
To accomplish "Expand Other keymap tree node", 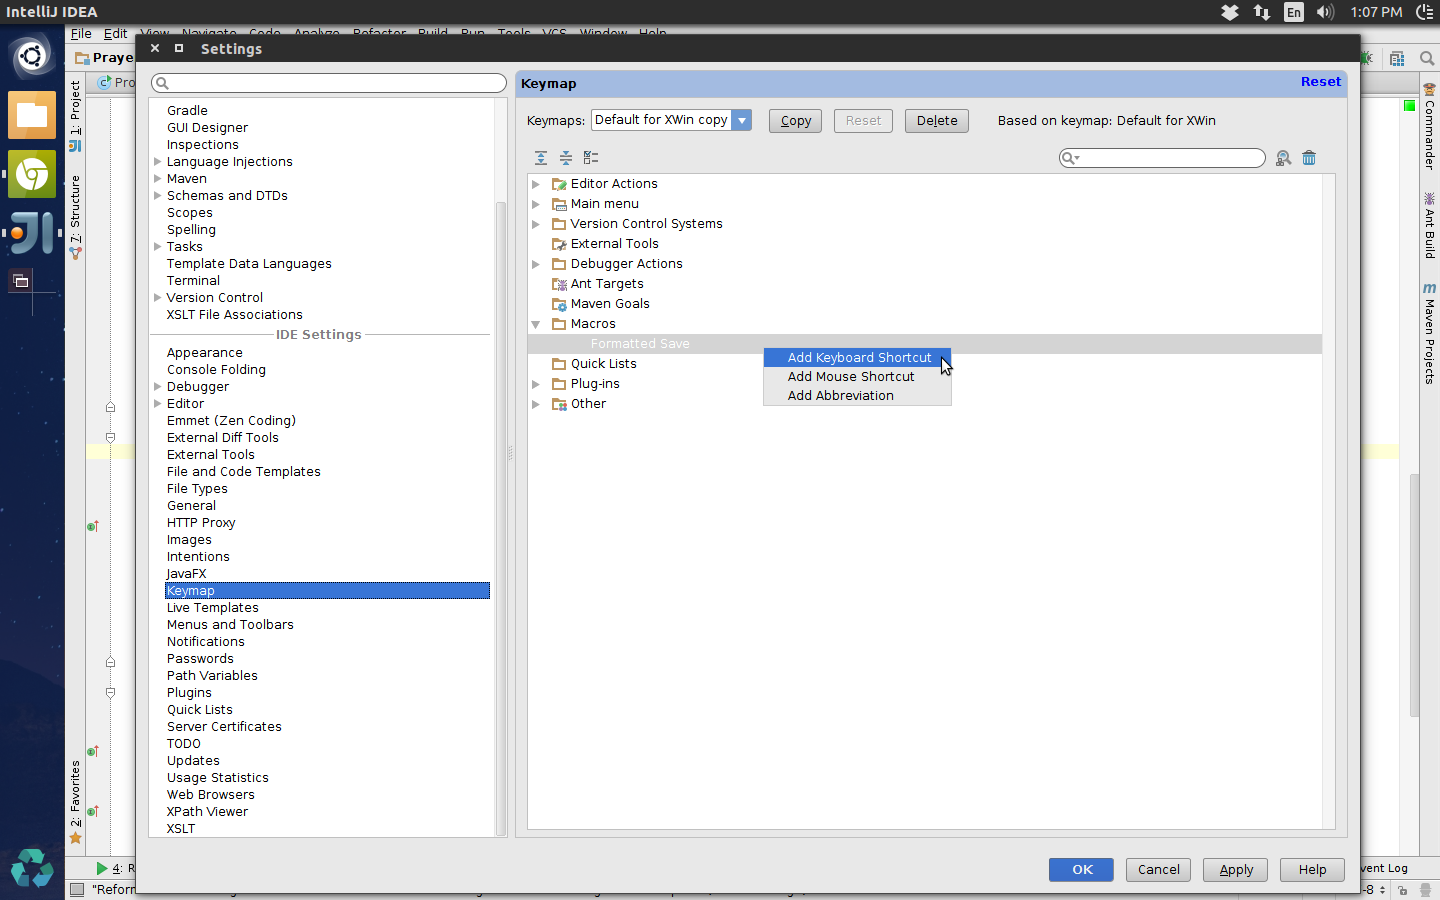I will point(536,404).
